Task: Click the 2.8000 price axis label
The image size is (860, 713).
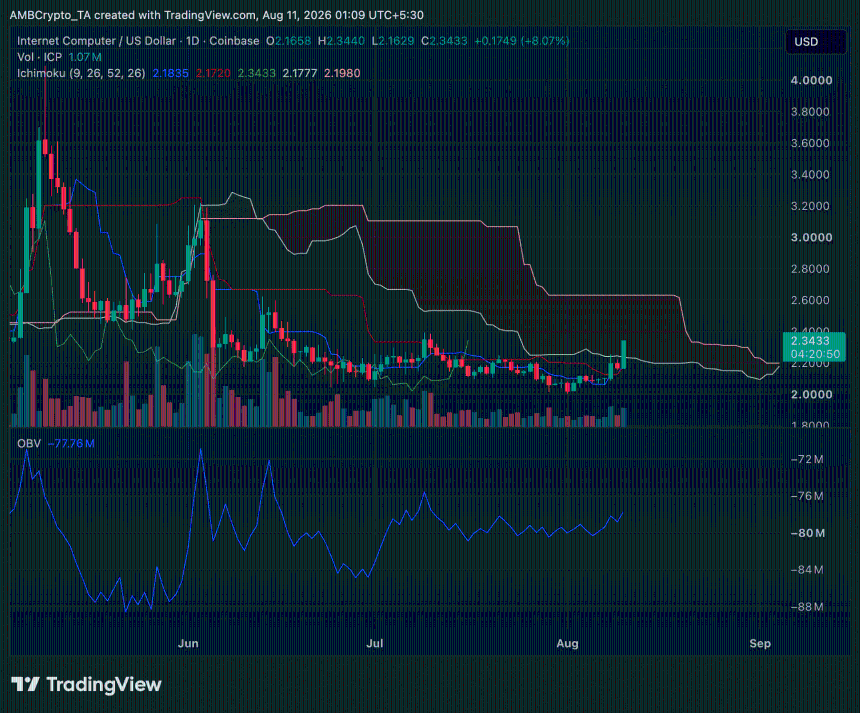Action: tap(810, 269)
